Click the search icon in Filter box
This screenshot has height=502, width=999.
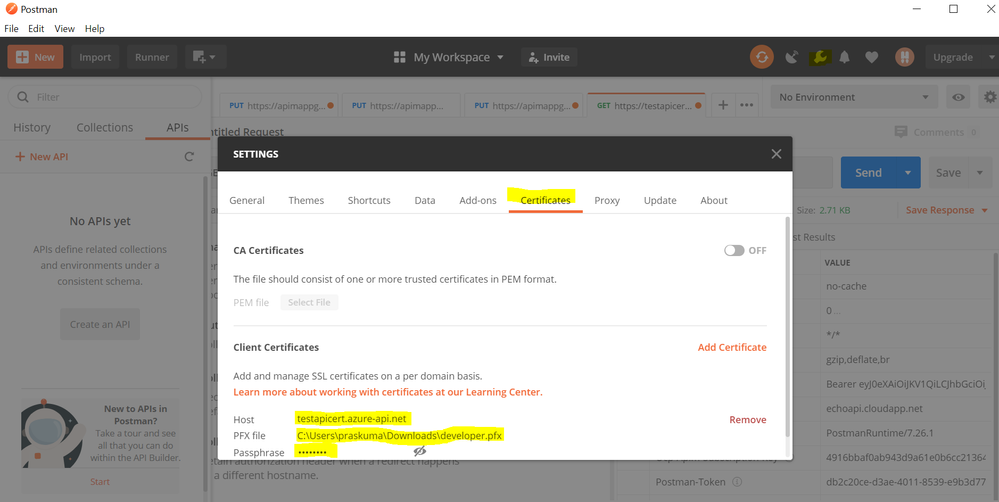[x=23, y=97]
